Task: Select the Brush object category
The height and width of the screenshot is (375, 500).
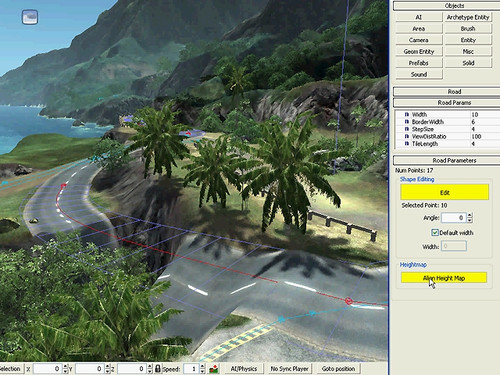Action: coord(468,29)
